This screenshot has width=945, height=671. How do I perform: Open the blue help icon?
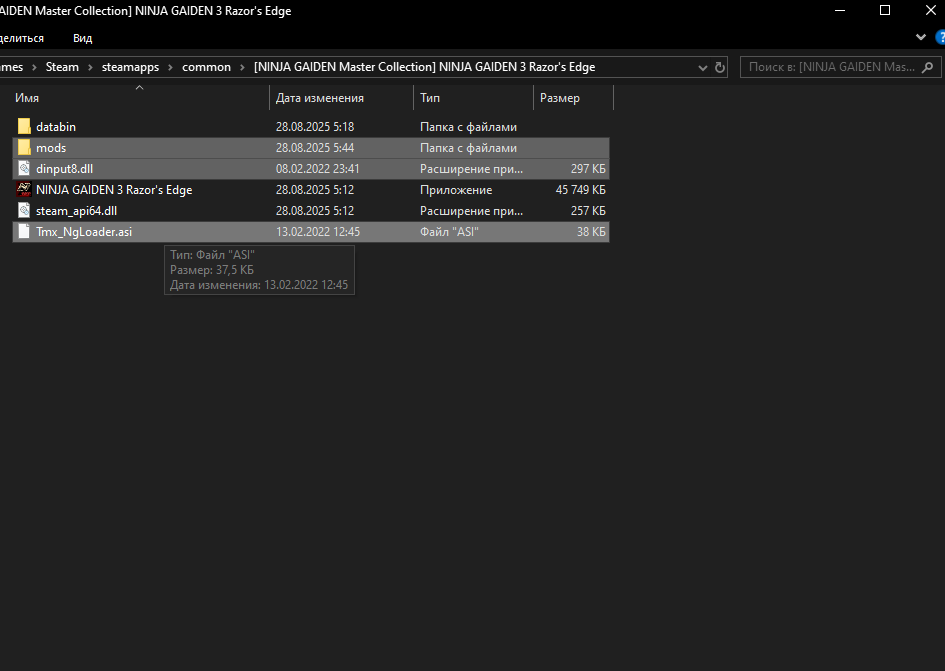pyautogui.click(x=941, y=37)
